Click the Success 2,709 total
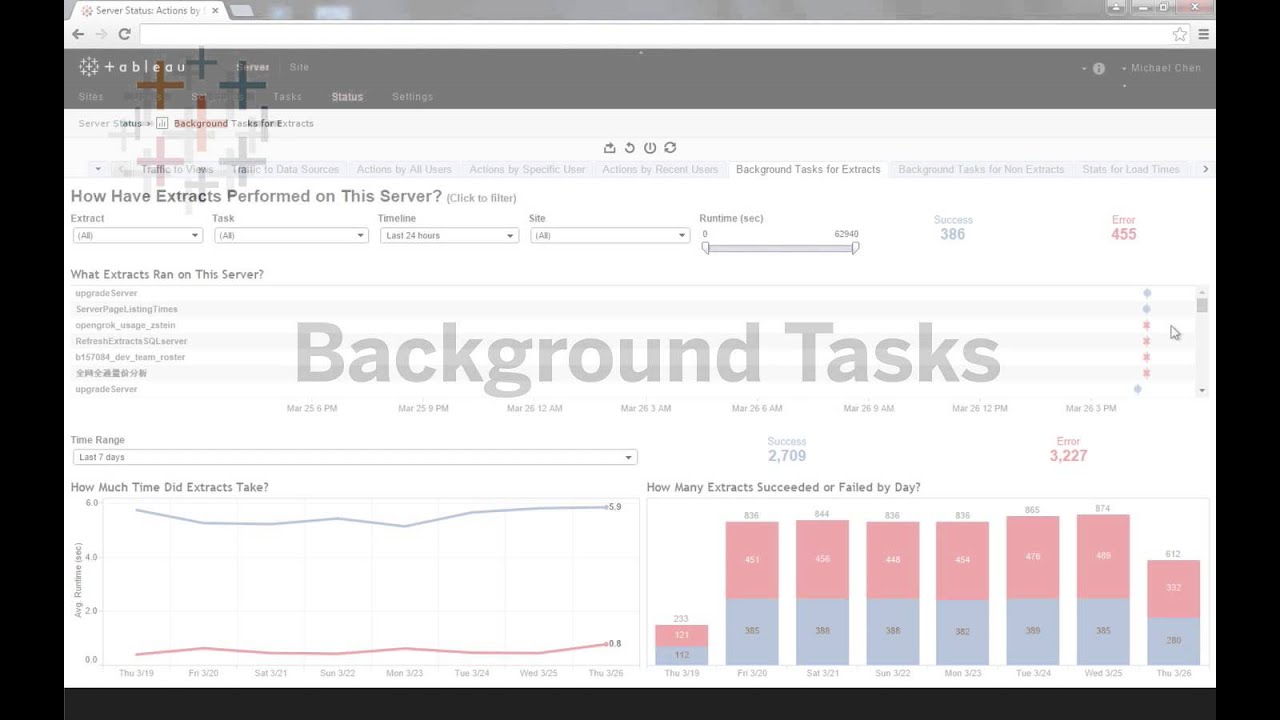The image size is (1280, 720). (786, 455)
